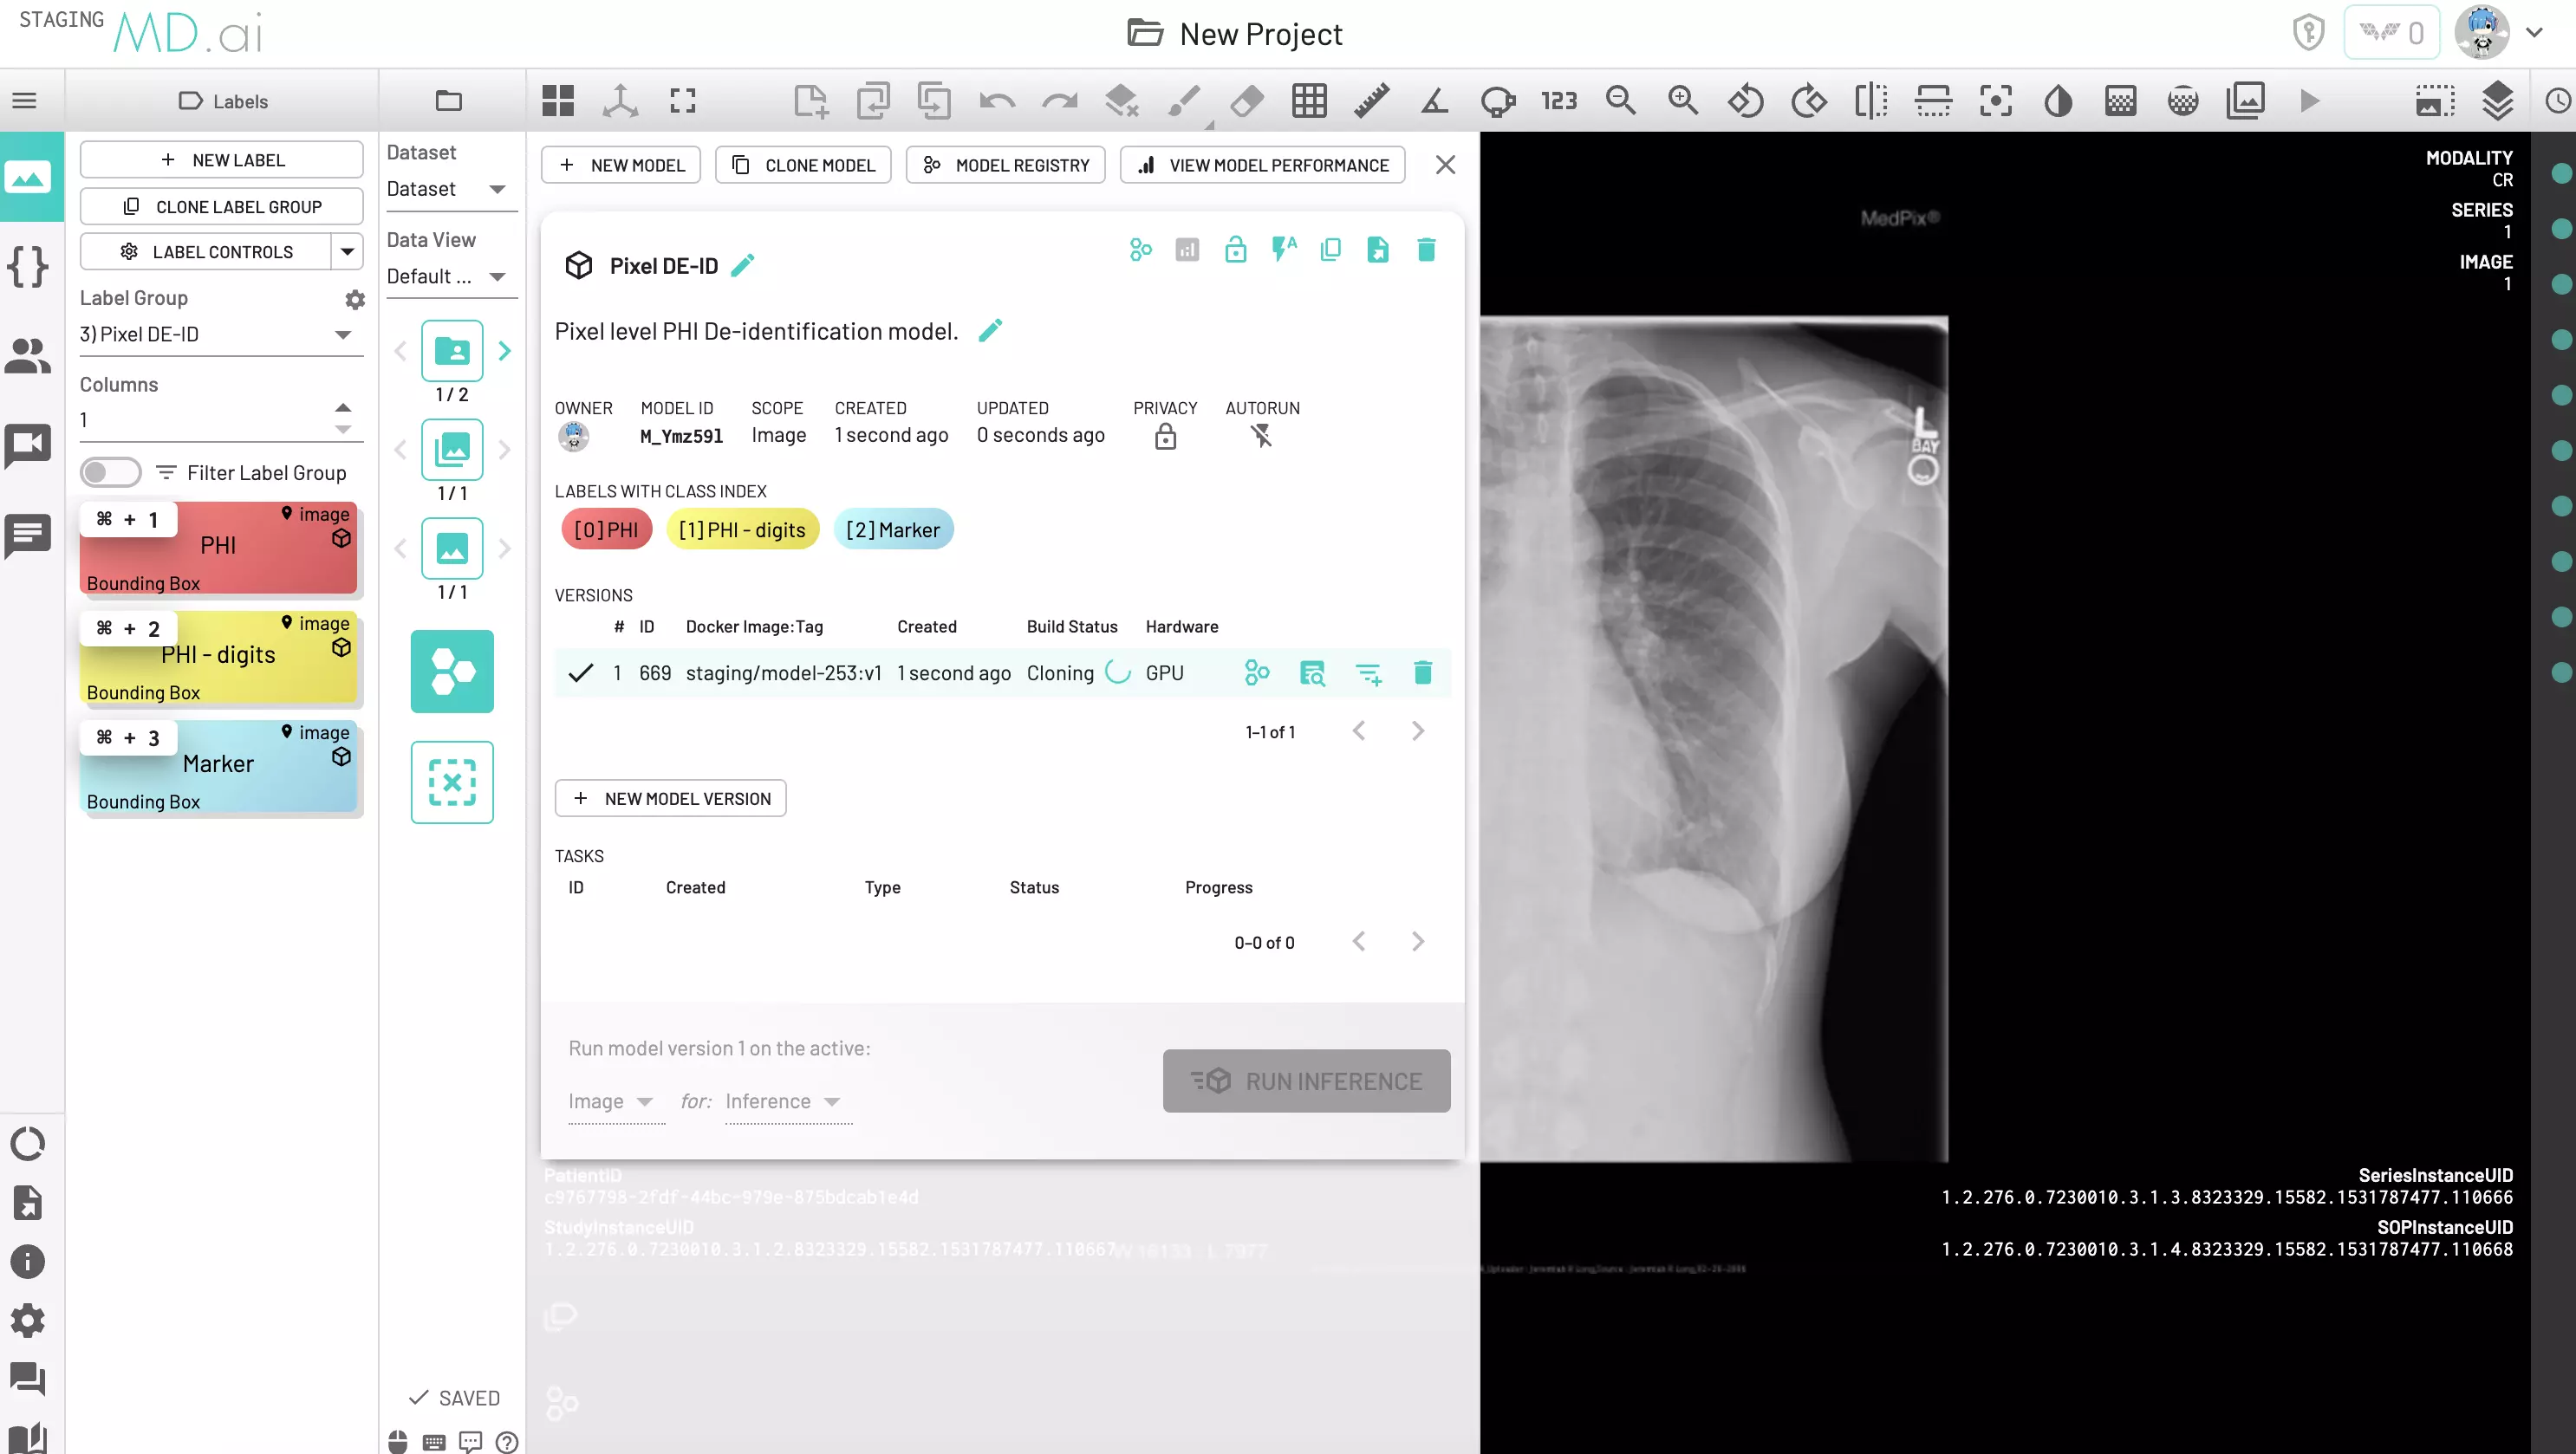Click the grid layout icon

[558, 101]
